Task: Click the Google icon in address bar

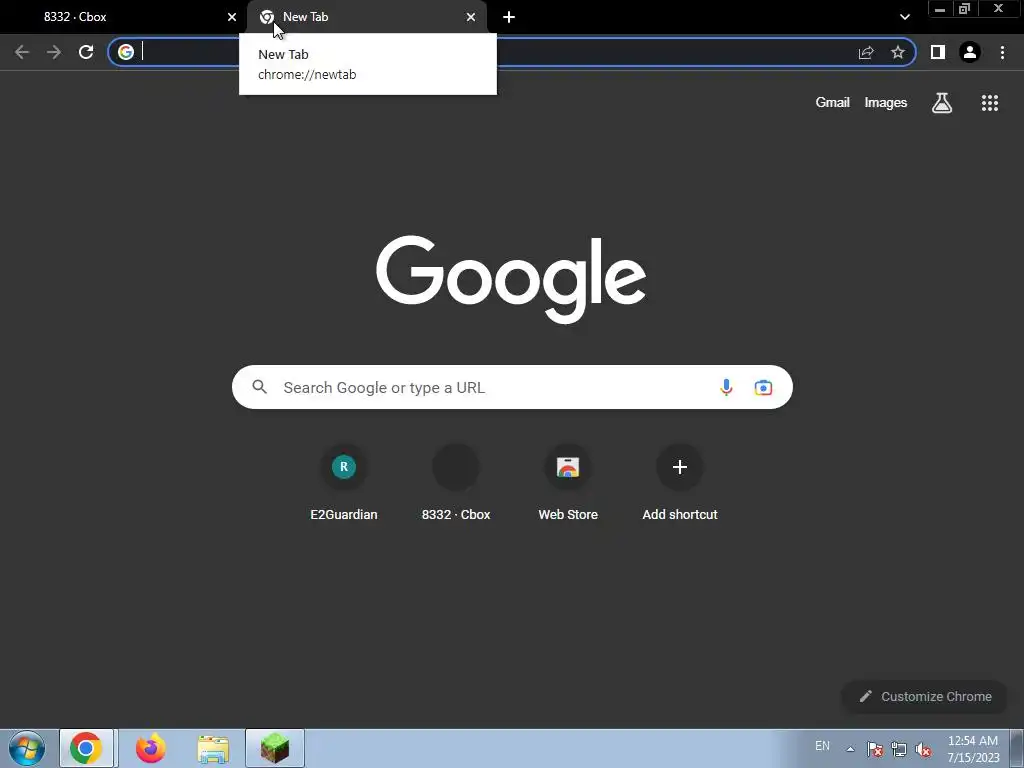Action: pyautogui.click(x=126, y=52)
